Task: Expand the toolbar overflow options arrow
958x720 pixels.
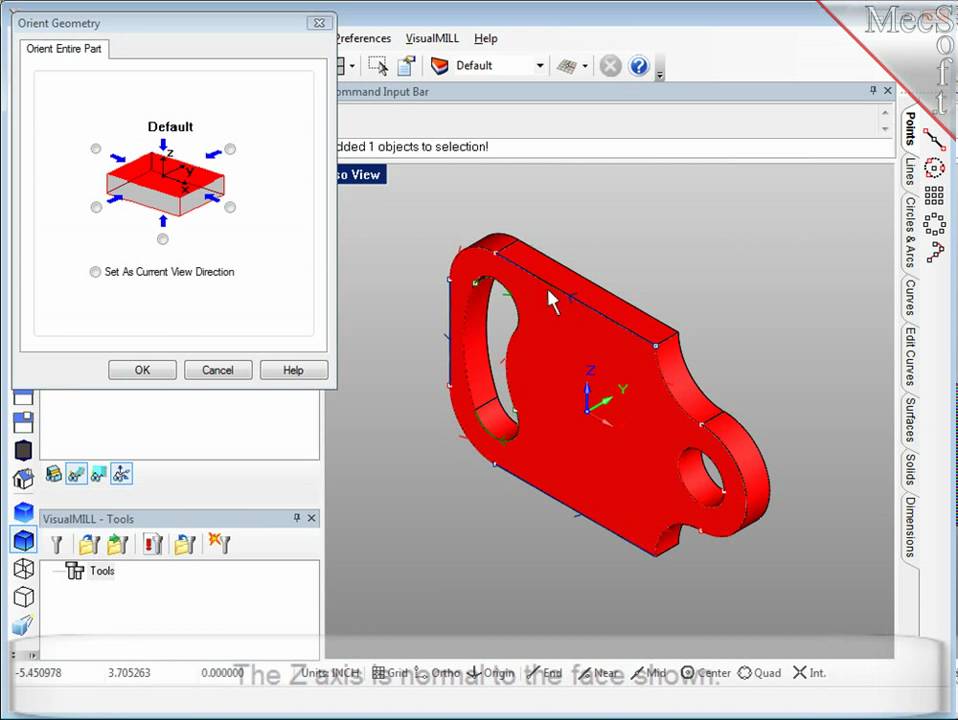Action: click(660, 75)
